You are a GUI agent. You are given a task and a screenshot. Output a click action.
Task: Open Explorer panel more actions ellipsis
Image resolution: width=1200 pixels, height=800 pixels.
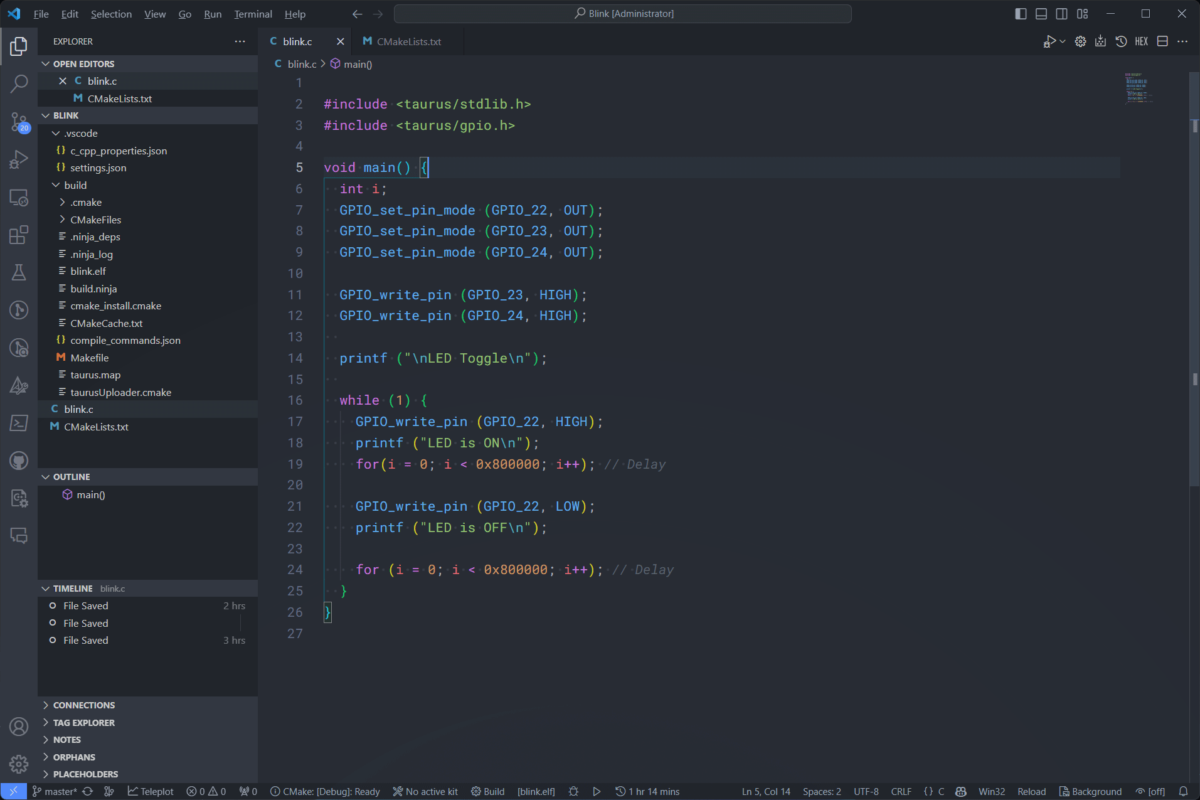pos(239,42)
